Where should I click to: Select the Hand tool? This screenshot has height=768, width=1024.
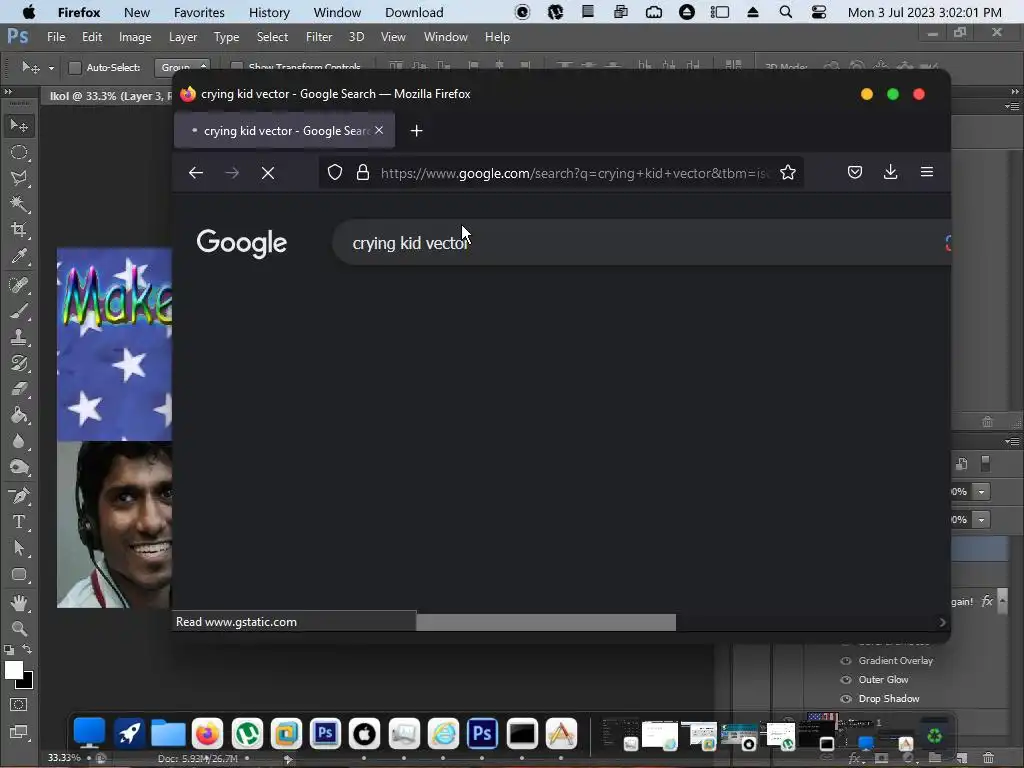coord(19,603)
